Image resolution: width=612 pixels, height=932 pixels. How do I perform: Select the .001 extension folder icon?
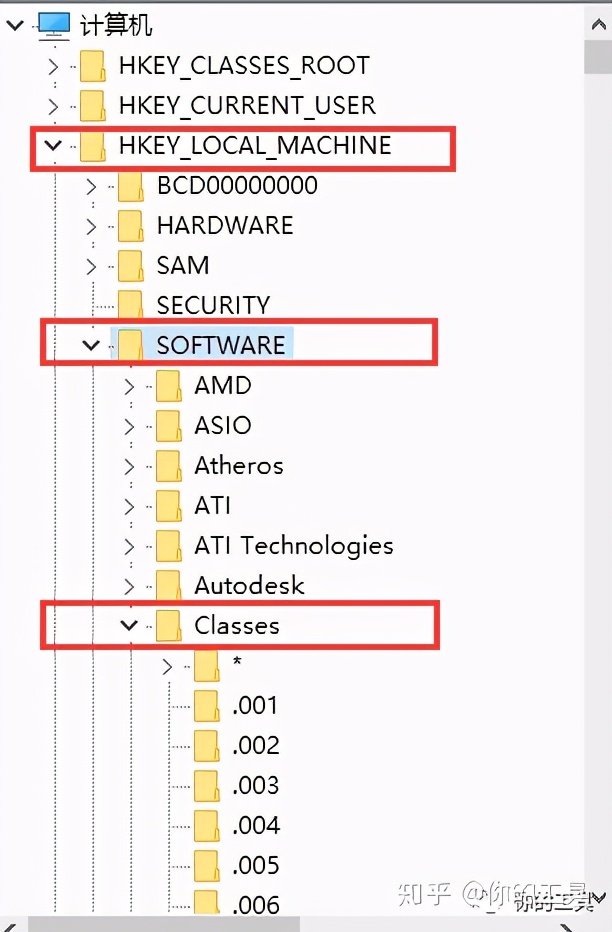(207, 706)
